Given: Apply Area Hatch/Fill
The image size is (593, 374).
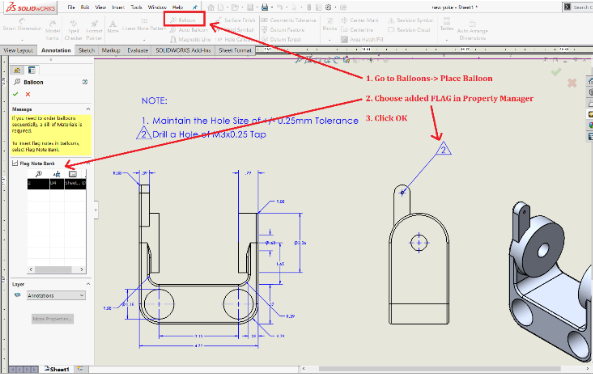Looking at the screenshot, I should click(x=362, y=39).
